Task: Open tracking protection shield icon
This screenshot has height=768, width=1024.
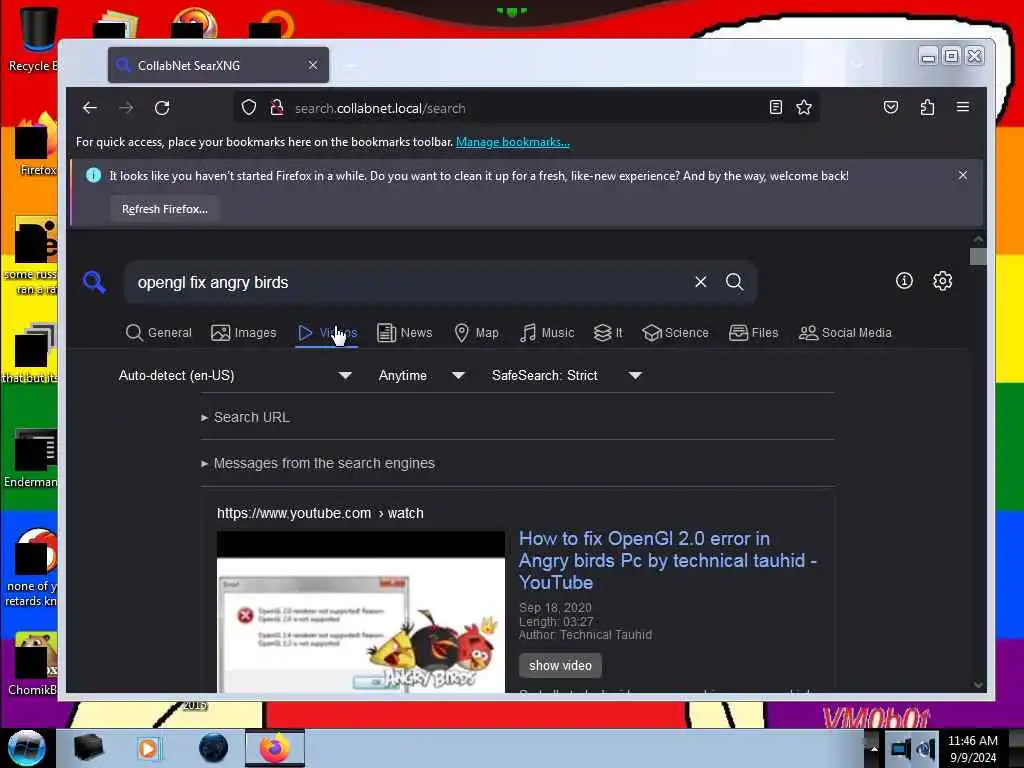Action: point(249,108)
